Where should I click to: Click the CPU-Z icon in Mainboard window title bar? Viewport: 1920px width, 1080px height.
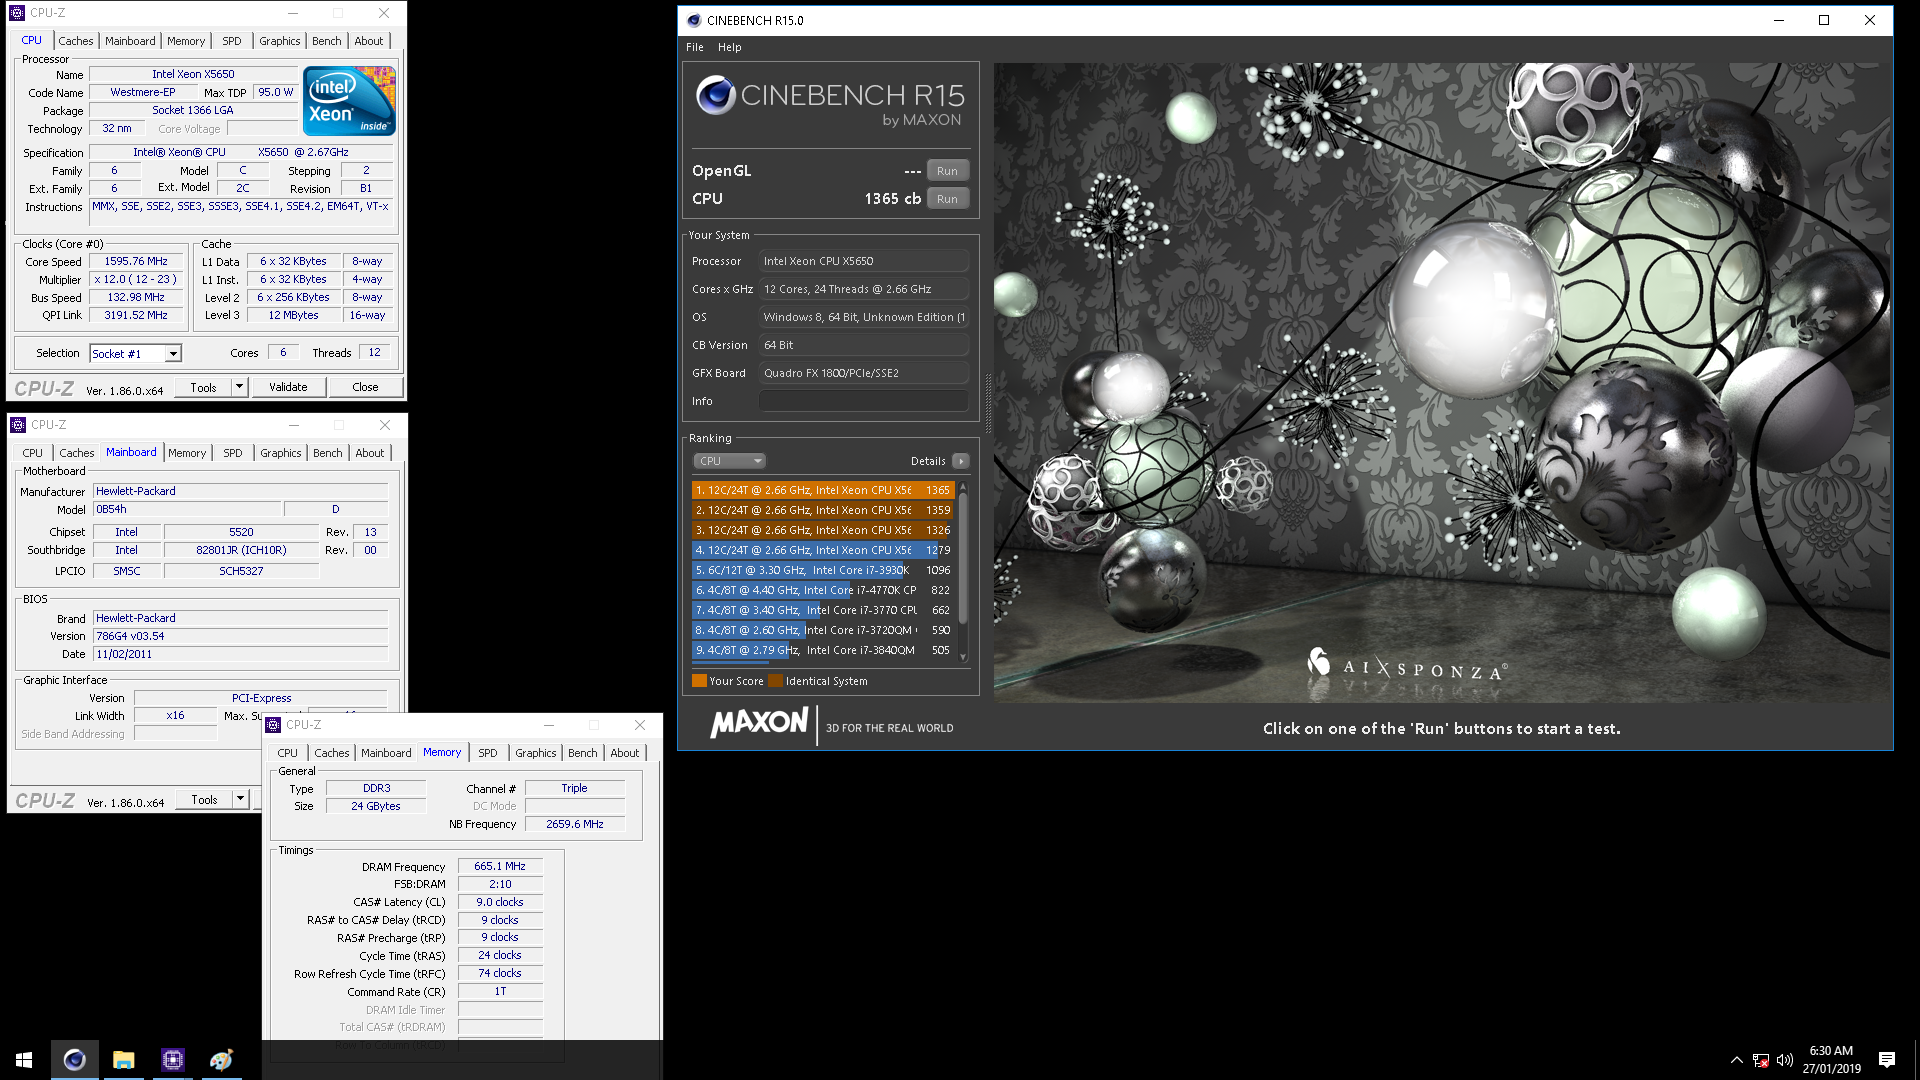click(18, 425)
